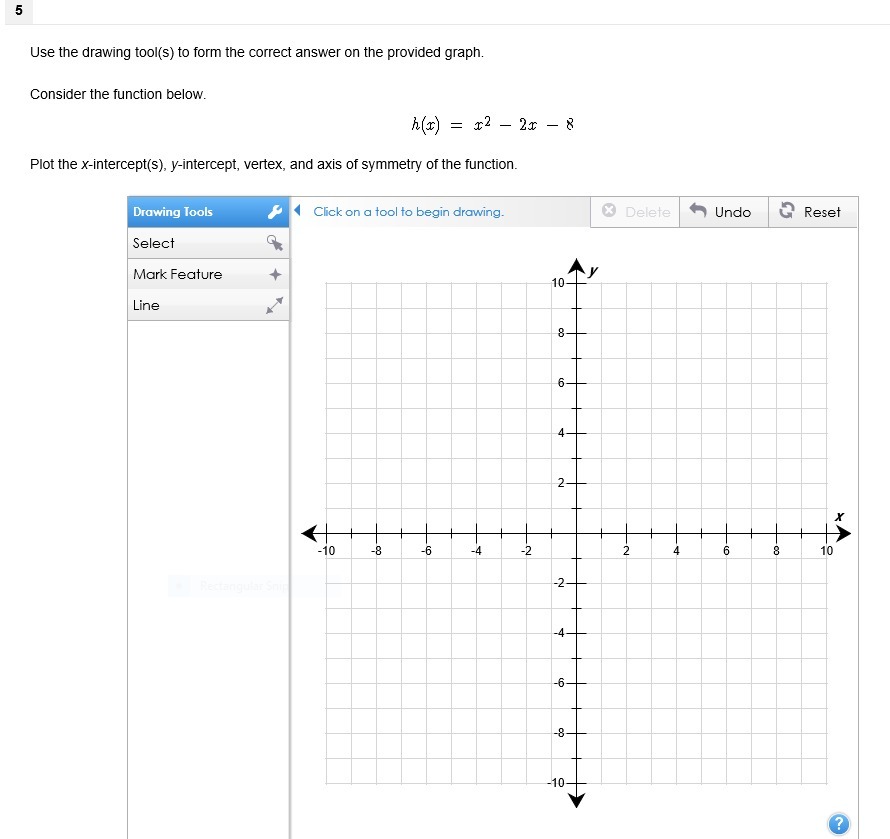Click the graph at vertex point (1, -9)
890x839 pixels.
click(x=601, y=758)
